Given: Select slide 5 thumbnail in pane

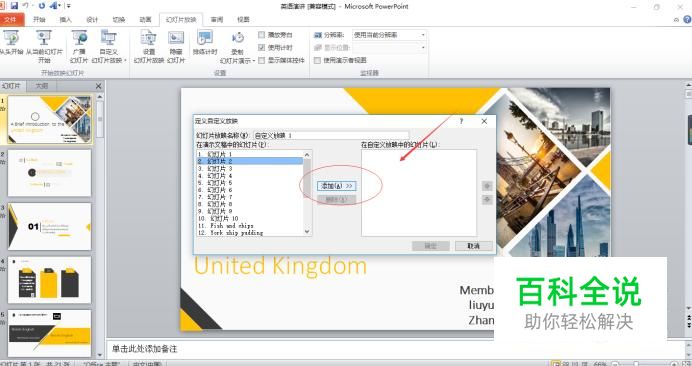Looking at the screenshot, I should [49, 333].
